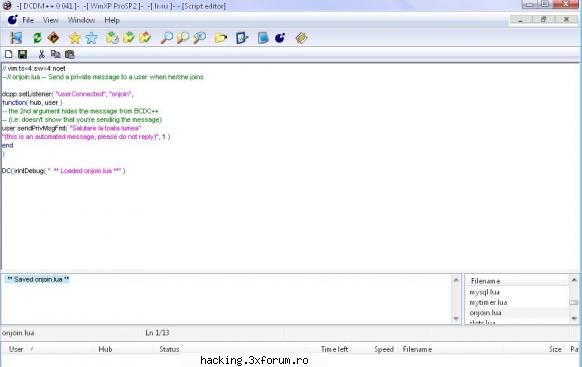The height and width of the screenshot is (367, 582).
Task: Click the 'function( hub, user )' code line
Action: (x=32, y=103)
